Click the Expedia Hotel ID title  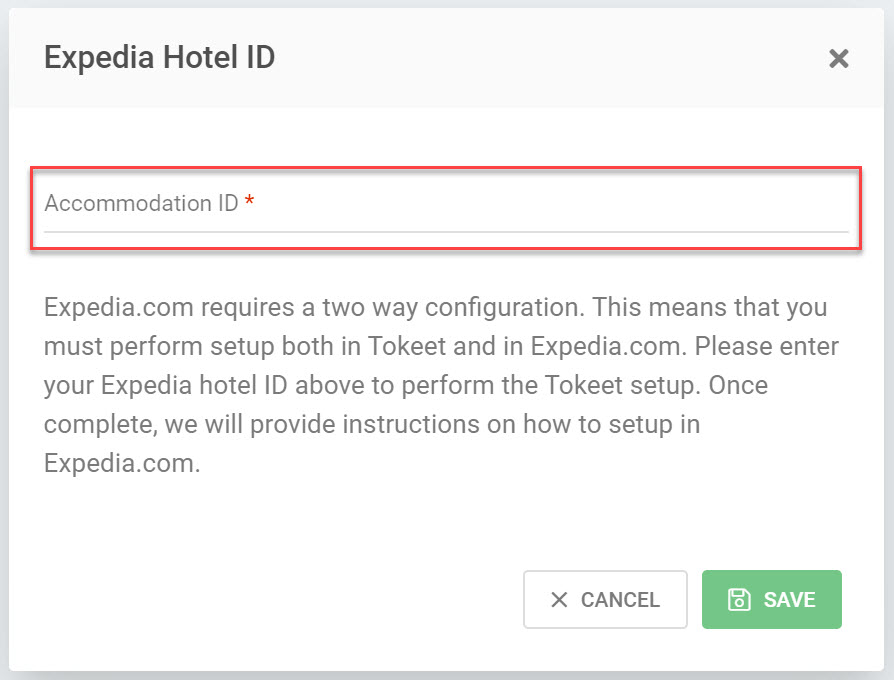point(160,58)
